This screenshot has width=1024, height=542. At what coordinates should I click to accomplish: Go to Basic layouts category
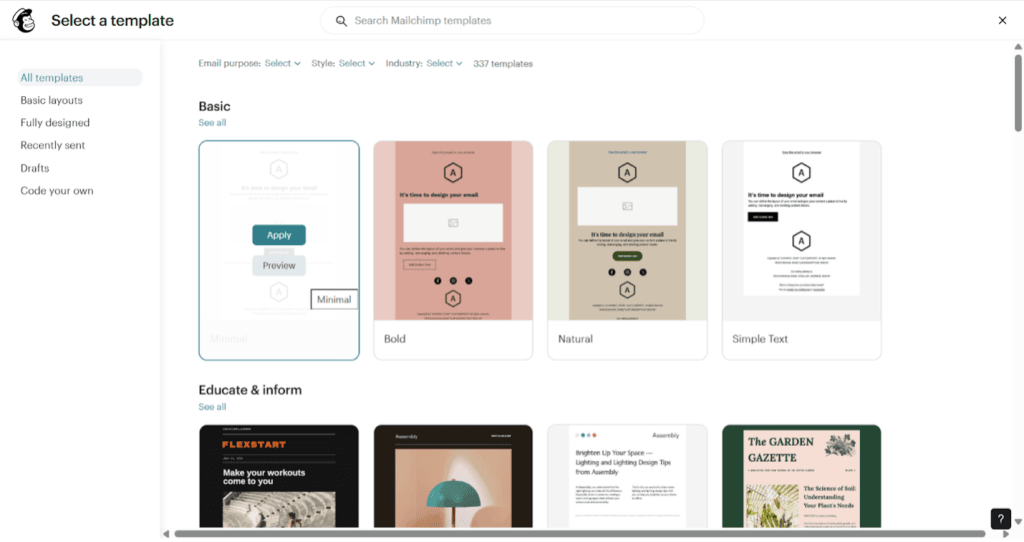(52, 100)
